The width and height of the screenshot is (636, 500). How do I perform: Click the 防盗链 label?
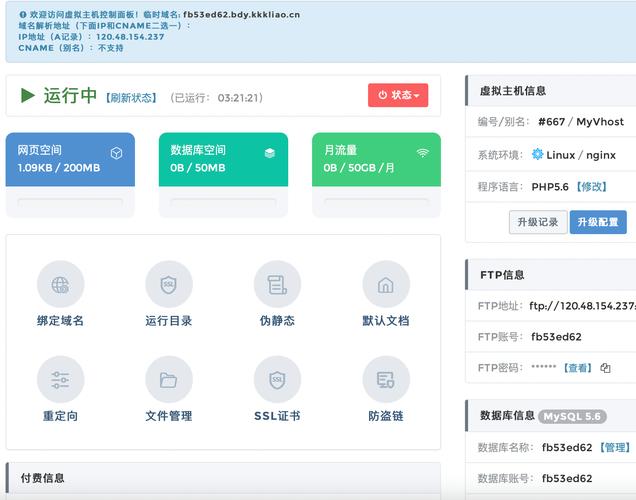pos(386,416)
